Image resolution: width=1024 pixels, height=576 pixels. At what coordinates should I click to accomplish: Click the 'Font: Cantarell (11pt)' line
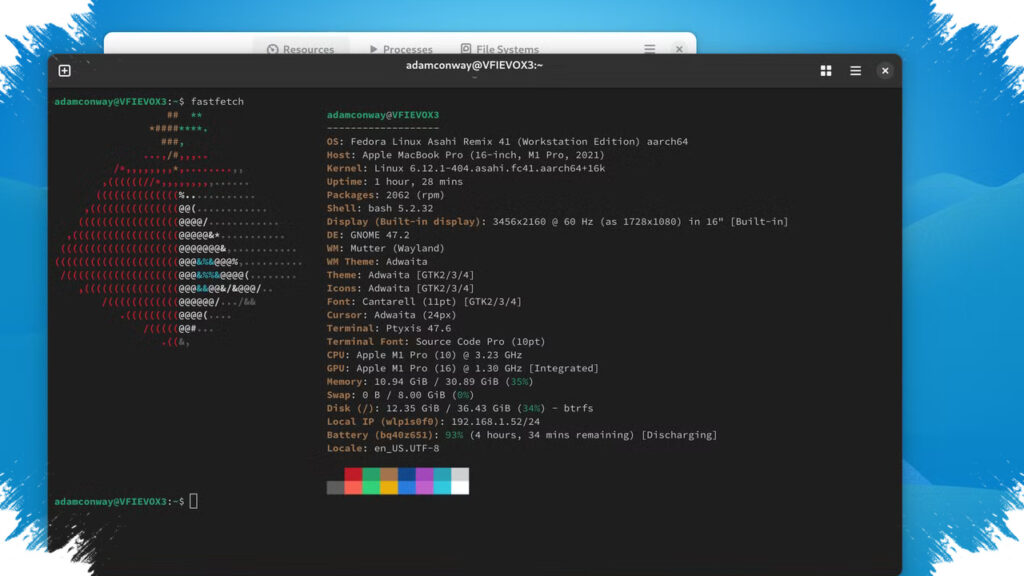pos(424,302)
